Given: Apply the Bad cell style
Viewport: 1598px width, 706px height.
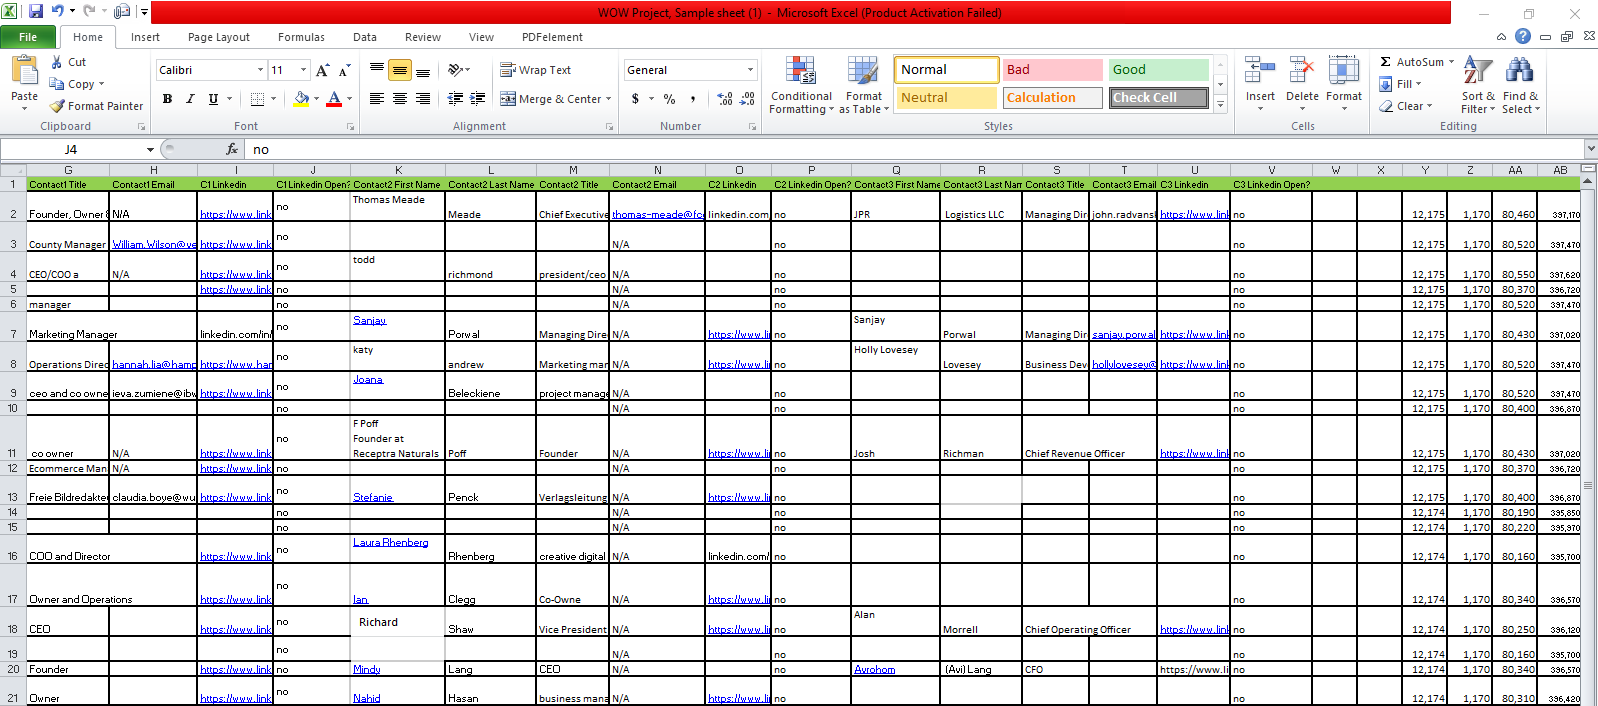Looking at the screenshot, I should click(1052, 69).
